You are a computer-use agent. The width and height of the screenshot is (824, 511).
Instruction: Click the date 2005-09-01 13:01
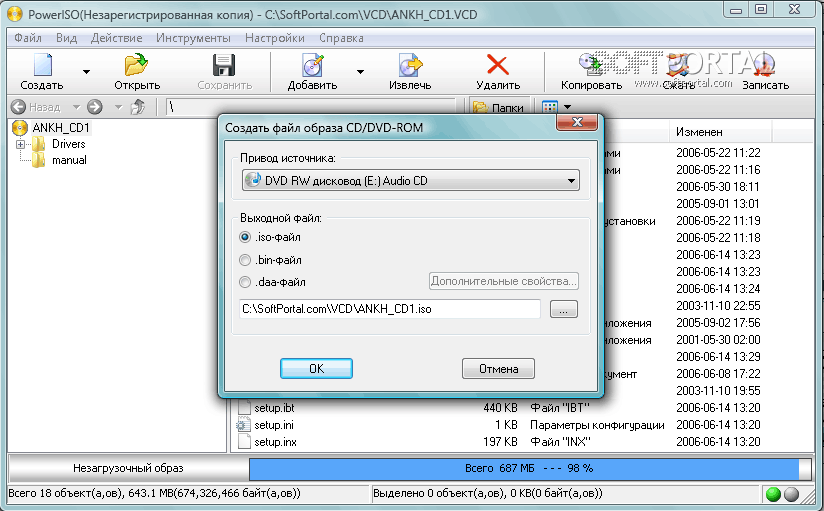(x=718, y=203)
